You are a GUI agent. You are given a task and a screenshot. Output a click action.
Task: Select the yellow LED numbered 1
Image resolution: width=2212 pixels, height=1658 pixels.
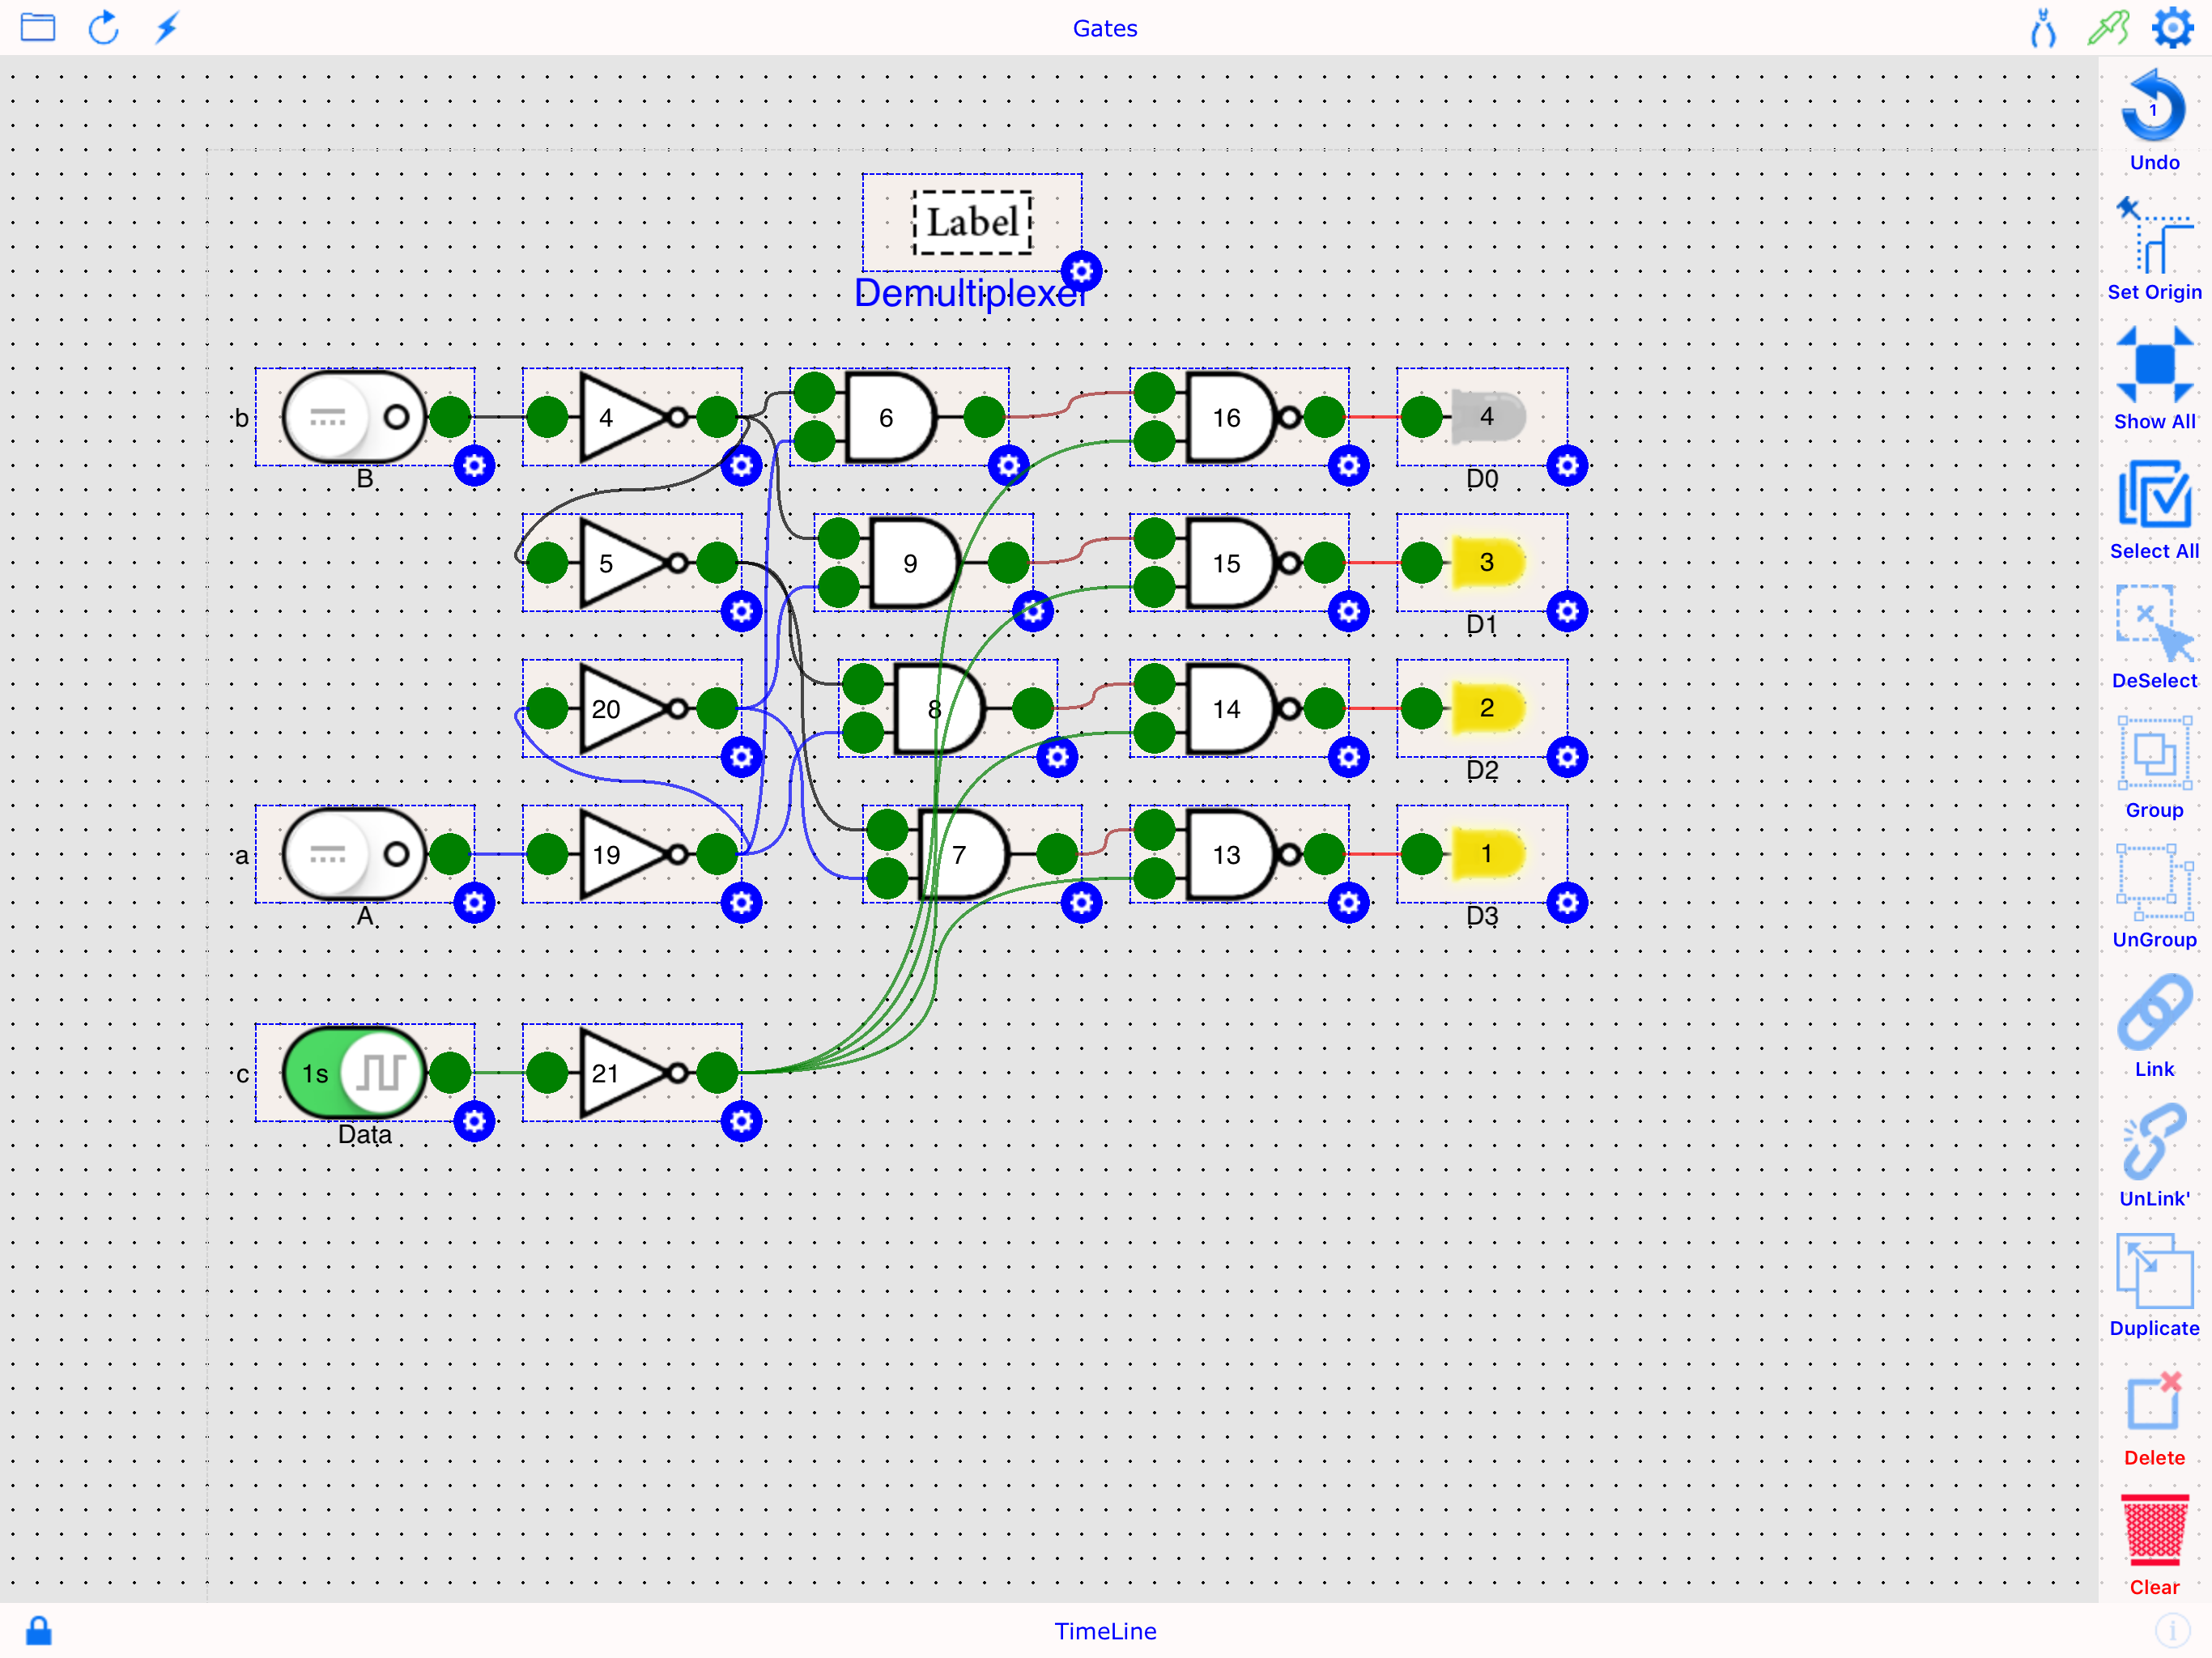coord(1487,854)
